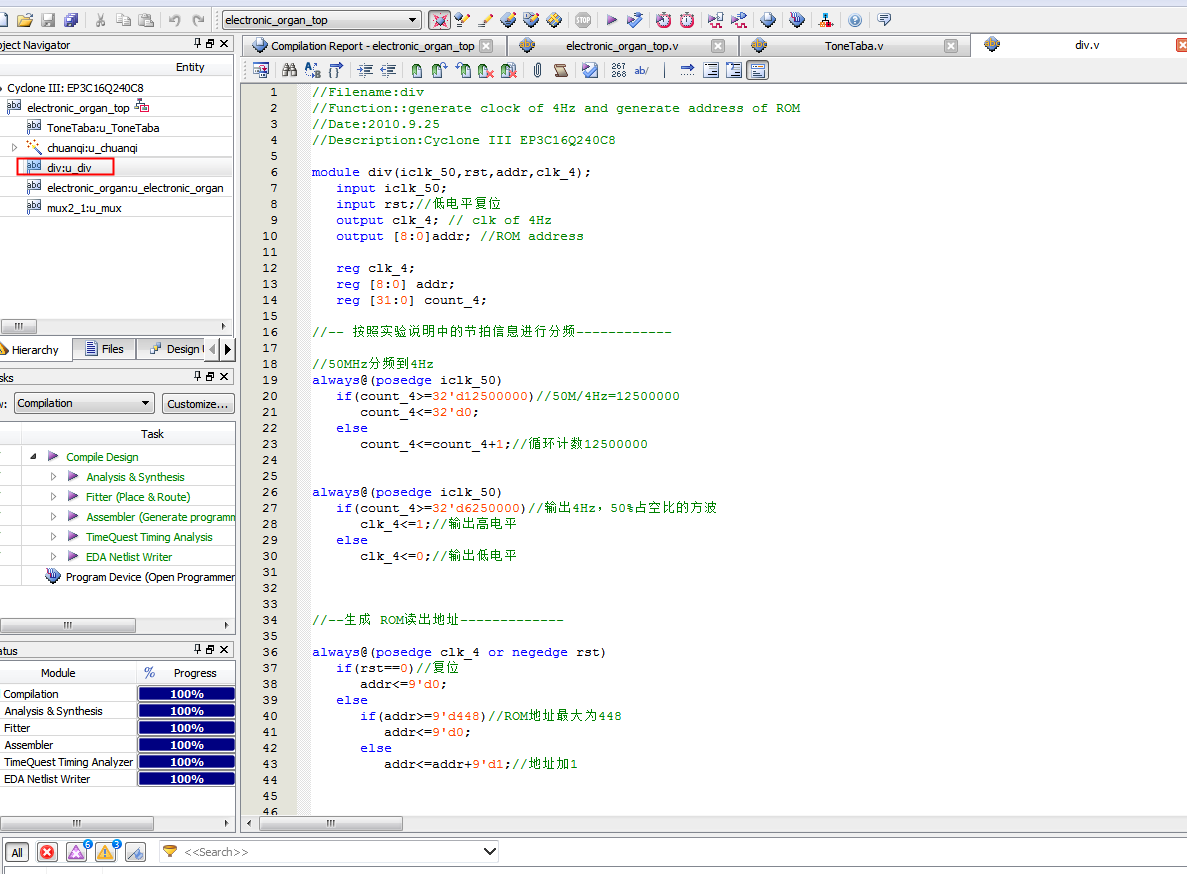Open the Compilation flow dropdown
The height and width of the screenshot is (874, 1187).
[145, 403]
